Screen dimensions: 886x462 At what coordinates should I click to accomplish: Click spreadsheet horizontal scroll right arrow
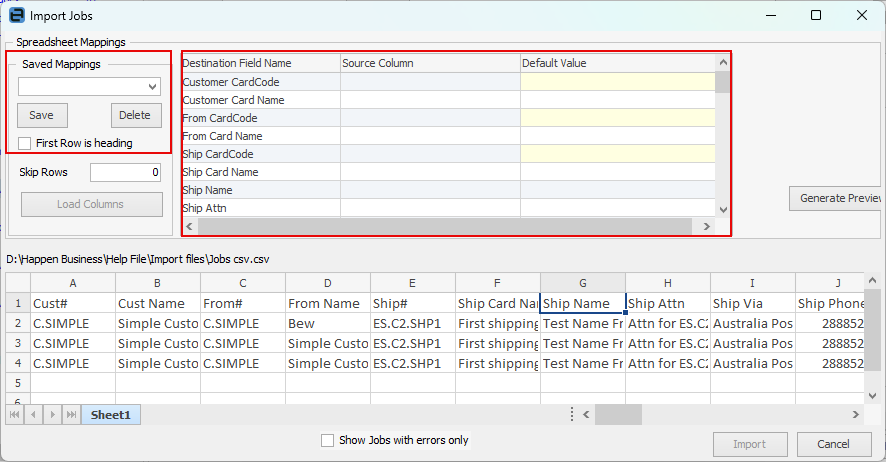[855, 415]
